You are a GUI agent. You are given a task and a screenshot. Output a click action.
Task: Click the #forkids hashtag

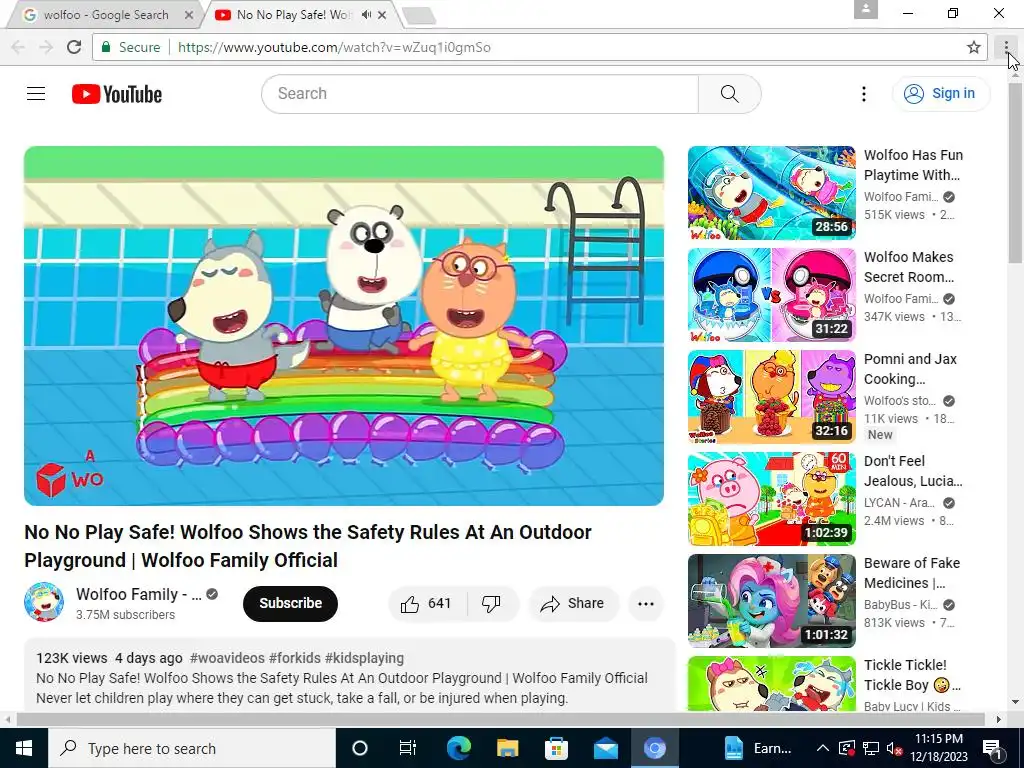295,658
